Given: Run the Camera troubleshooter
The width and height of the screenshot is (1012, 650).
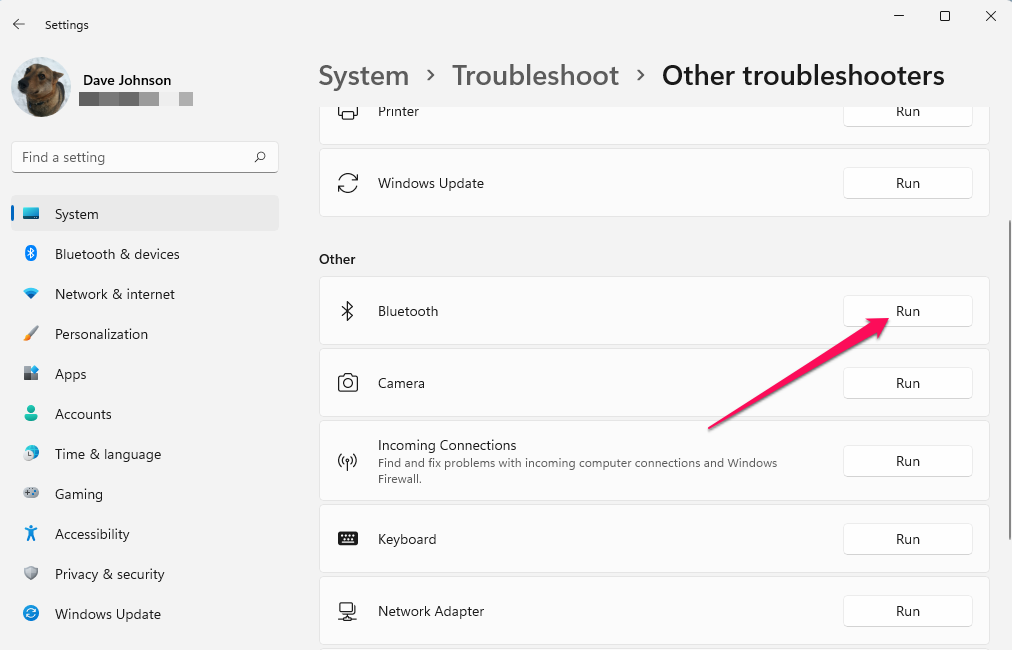Looking at the screenshot, I should (x=907, y=383).
